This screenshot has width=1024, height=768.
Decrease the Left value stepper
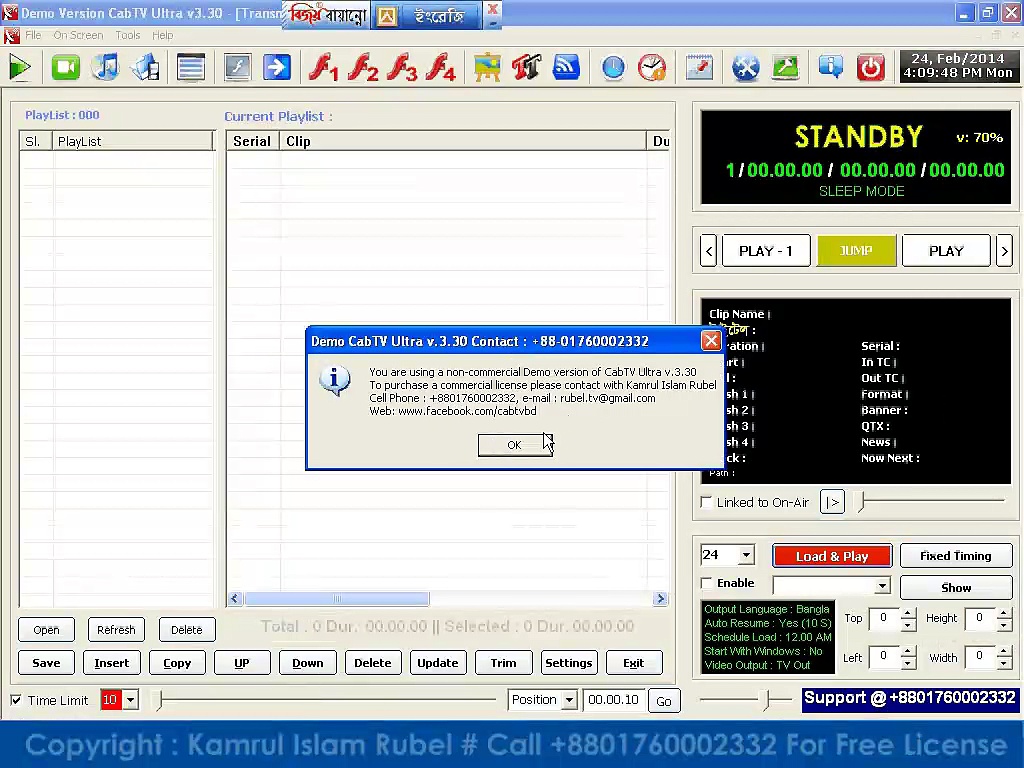coord(908,664)
